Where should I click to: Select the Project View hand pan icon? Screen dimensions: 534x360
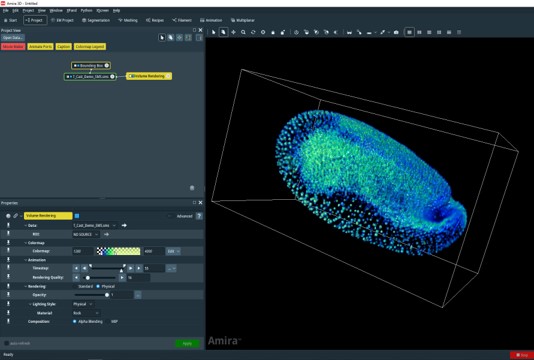[171, 37]
